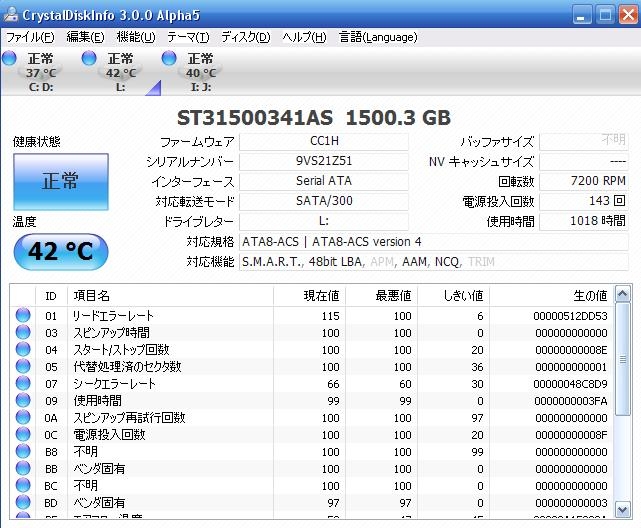Click status orb of row BD ベンダ固有
This screenshot has height=528, width=641.
23,502
